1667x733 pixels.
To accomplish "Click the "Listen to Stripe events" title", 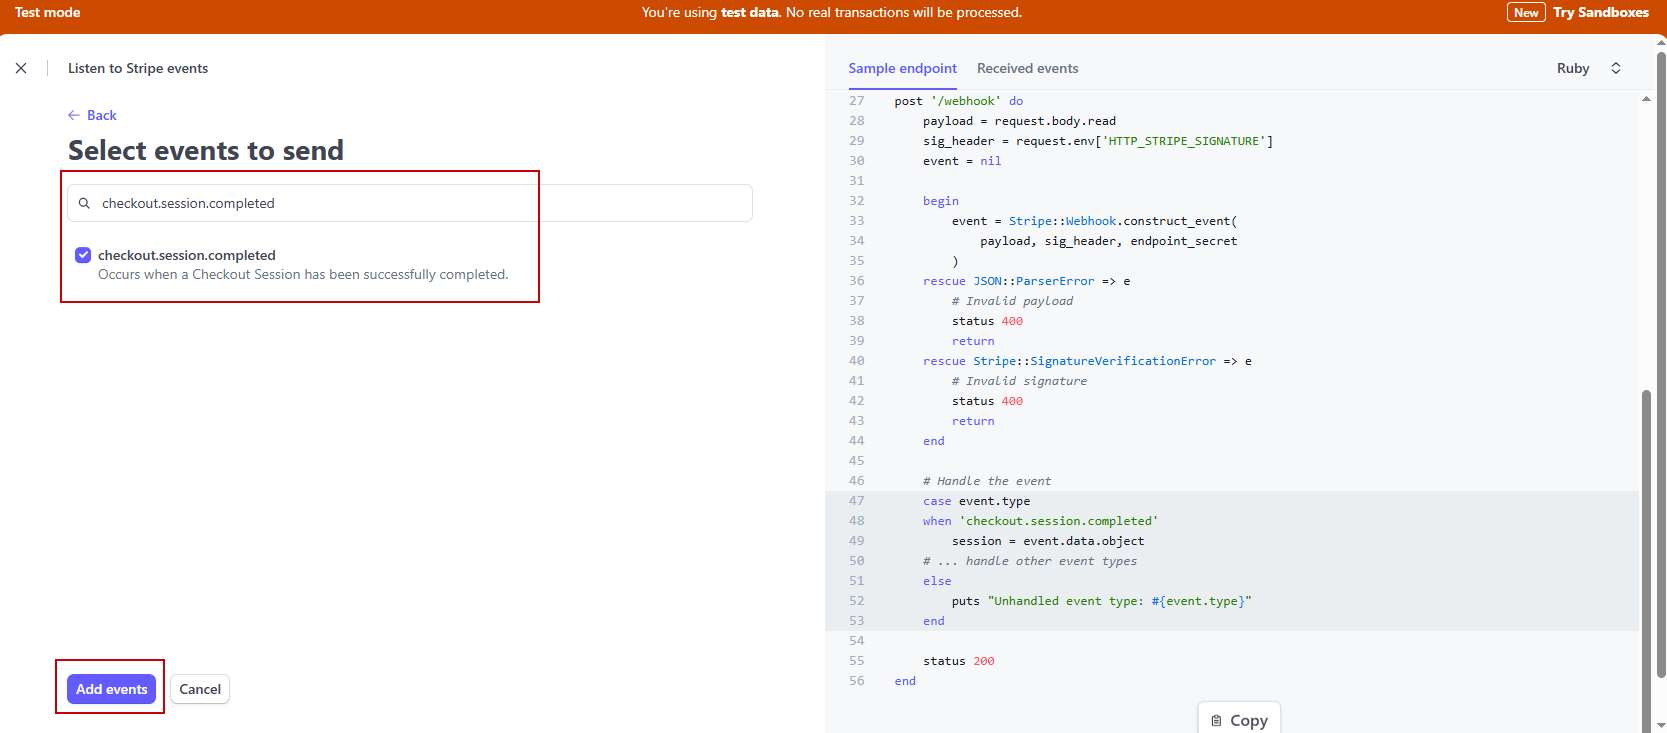I will click(x=138, y=68).
